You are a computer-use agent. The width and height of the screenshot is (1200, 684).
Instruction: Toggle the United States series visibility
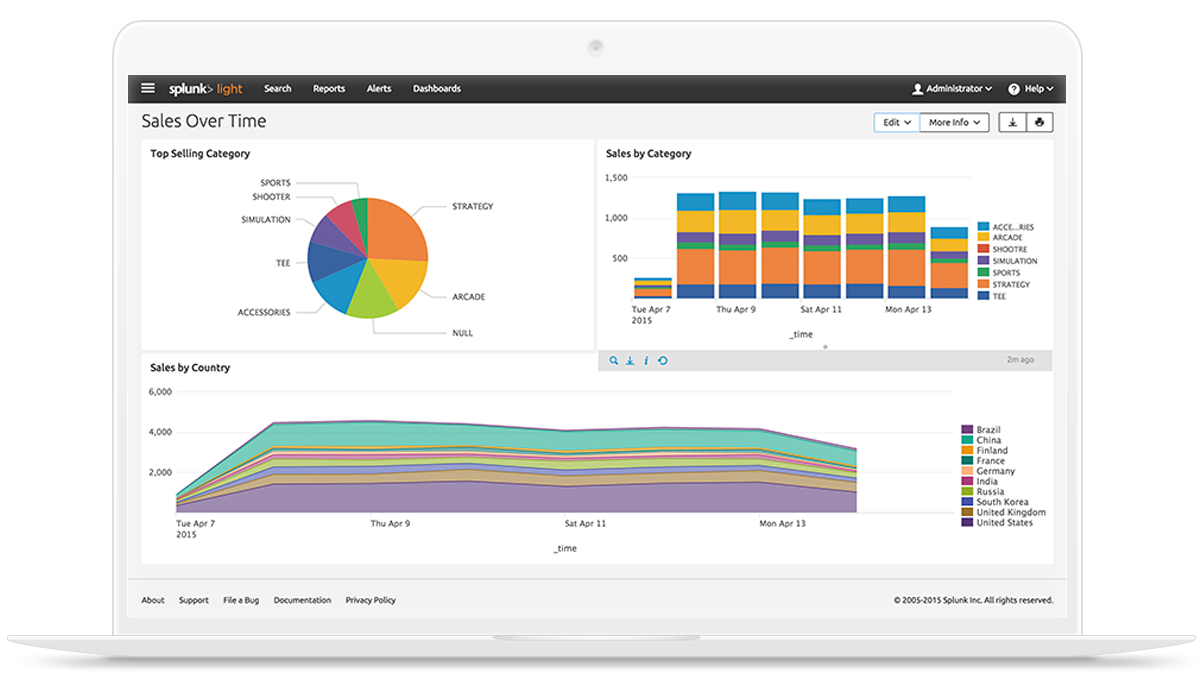coord(1000,522)
